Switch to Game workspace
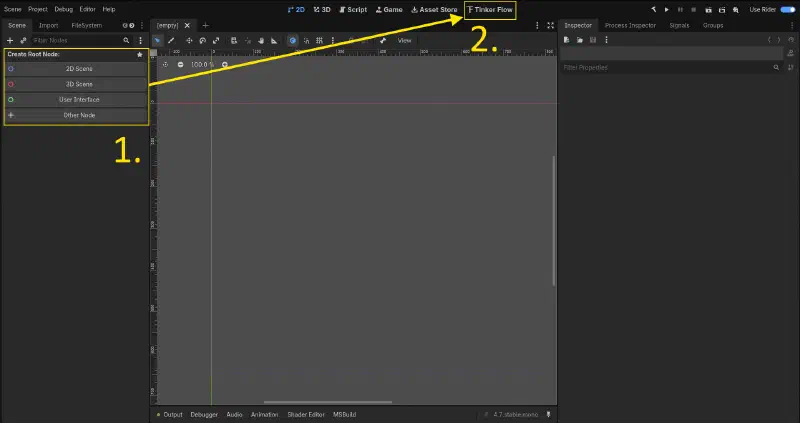800x423 pixels. tap(389, 10)
